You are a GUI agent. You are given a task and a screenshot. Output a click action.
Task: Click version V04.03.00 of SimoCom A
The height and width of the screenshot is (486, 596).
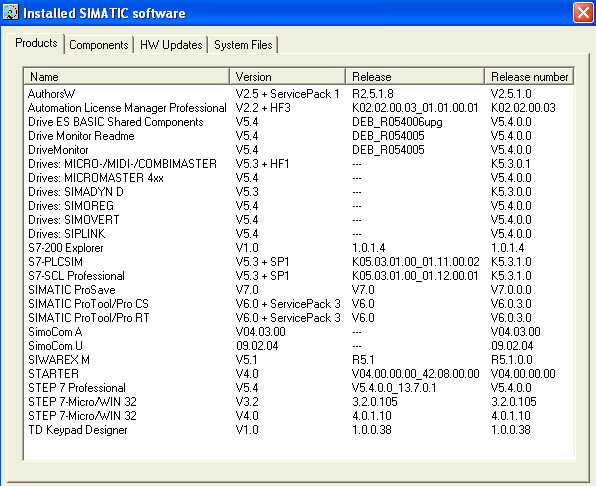coord(260,332)
